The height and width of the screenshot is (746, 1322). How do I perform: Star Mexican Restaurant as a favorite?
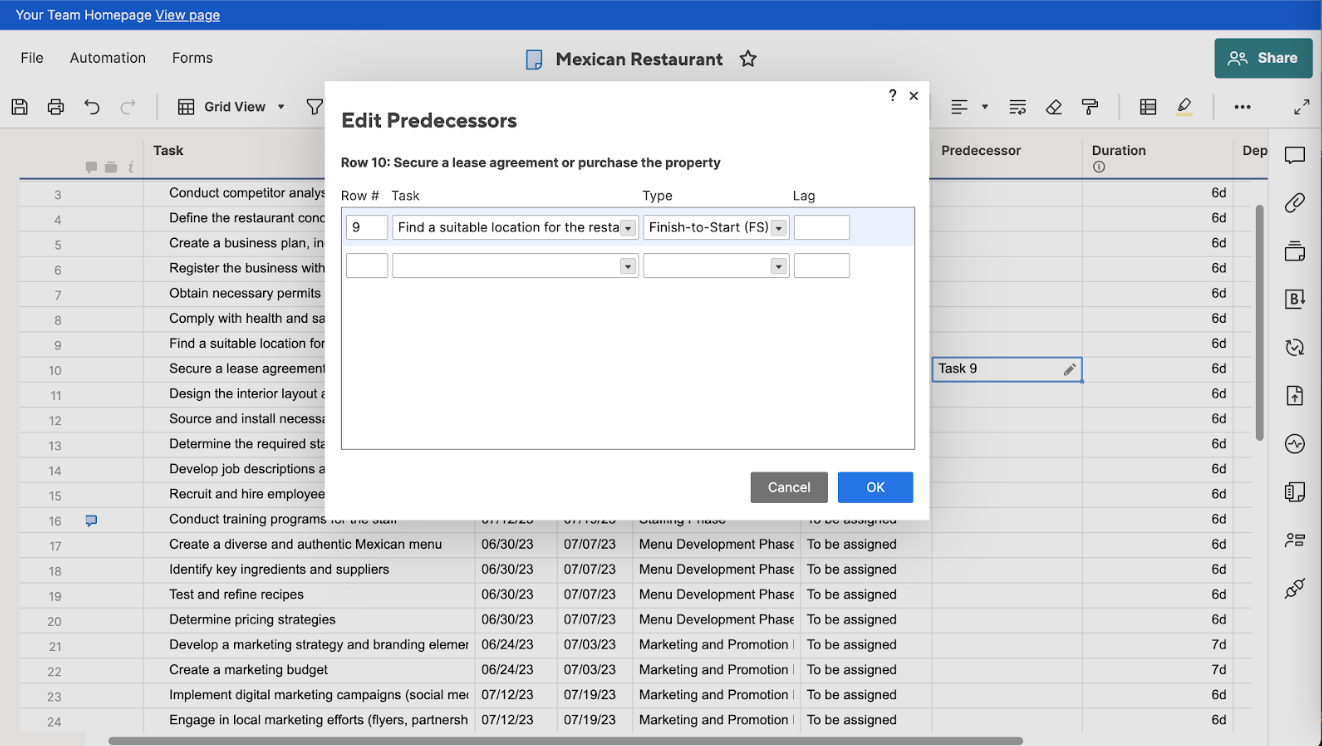(747, 59)
